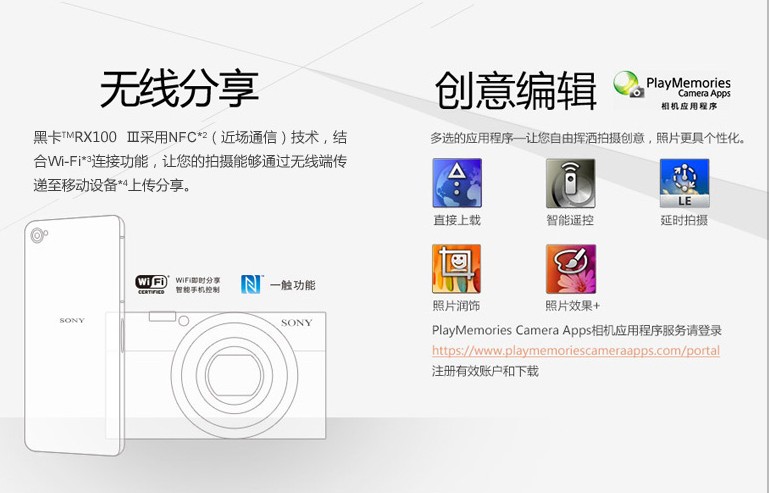Open the 照片效果+ picture effect icon
Viewport: 769px width, 493px height.
pyautogui.click(x=570, y=269)
